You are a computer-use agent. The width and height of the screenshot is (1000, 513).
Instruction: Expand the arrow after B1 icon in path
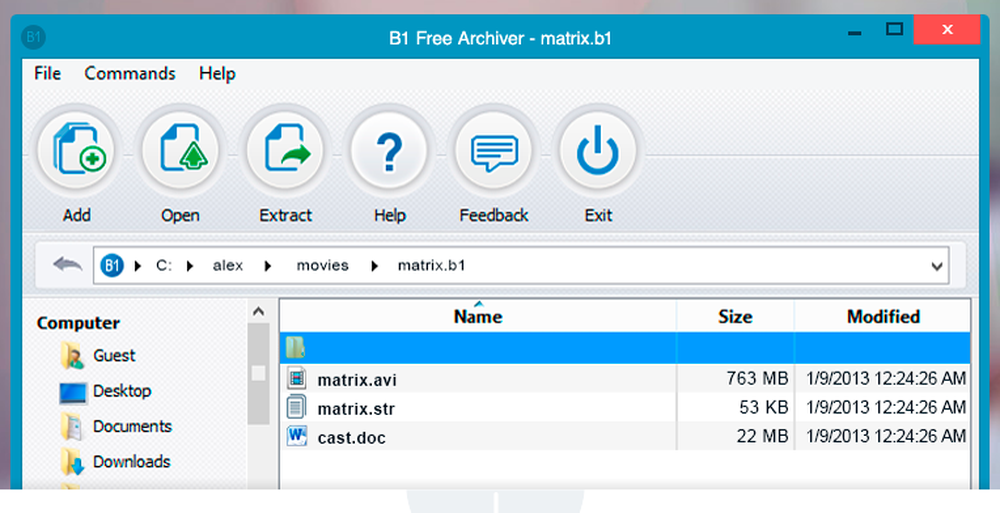pos(138,265)
